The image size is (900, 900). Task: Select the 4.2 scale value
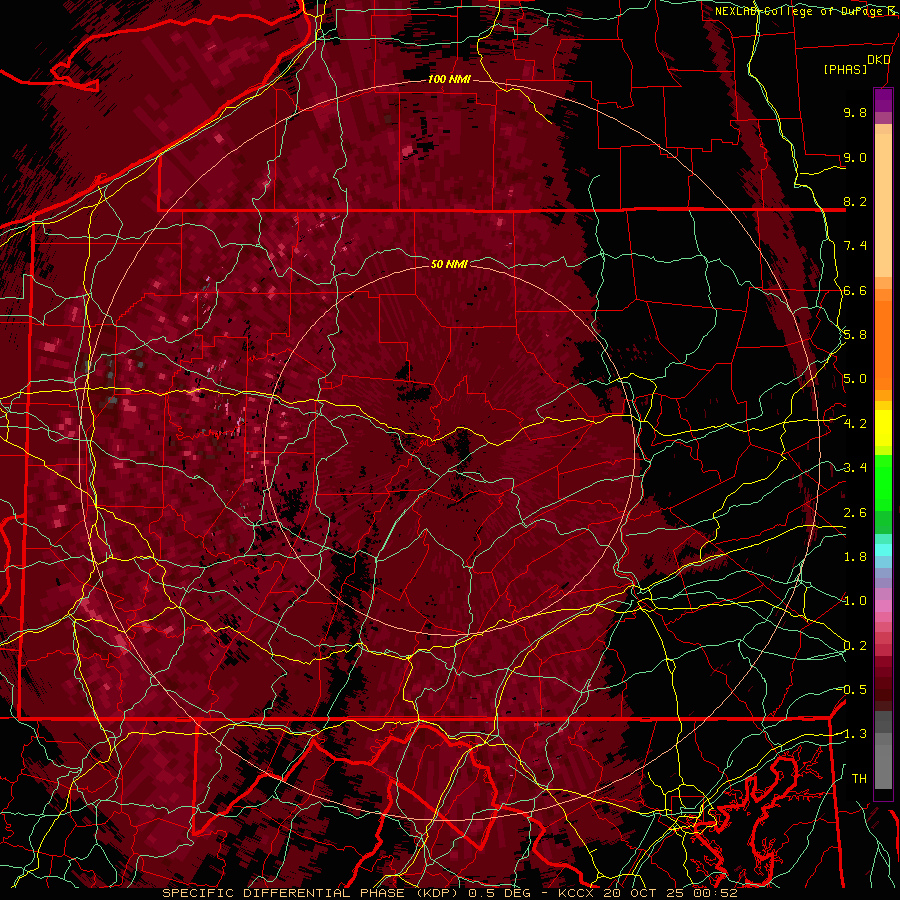855,424
